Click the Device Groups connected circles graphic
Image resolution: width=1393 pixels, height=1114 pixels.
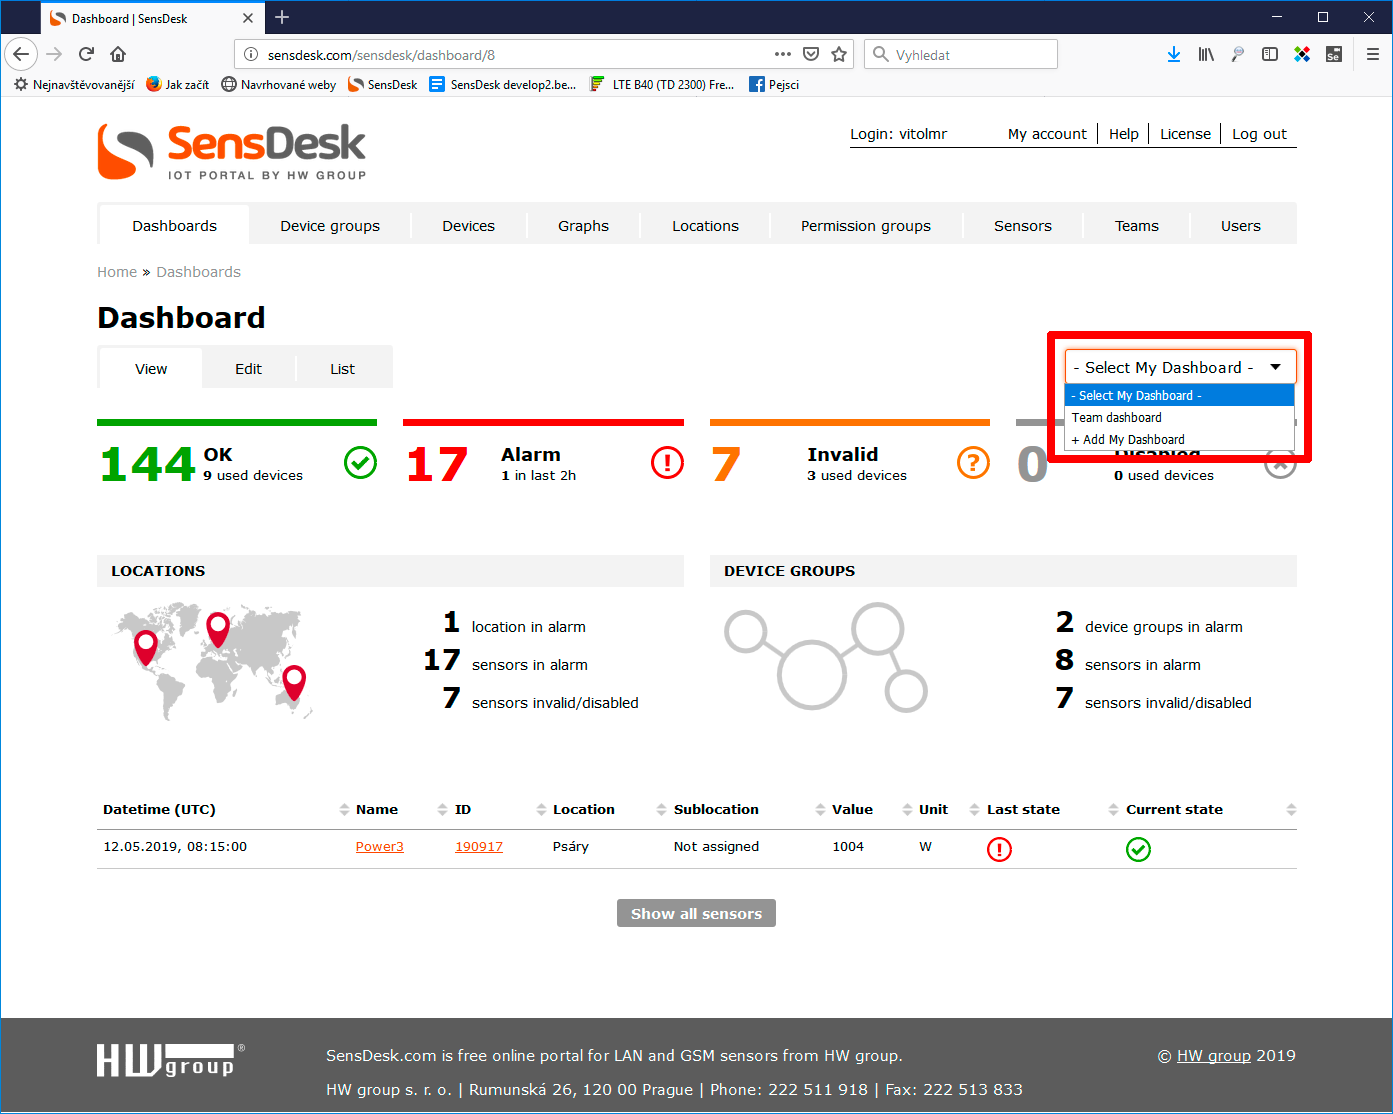tap(826, 657)
